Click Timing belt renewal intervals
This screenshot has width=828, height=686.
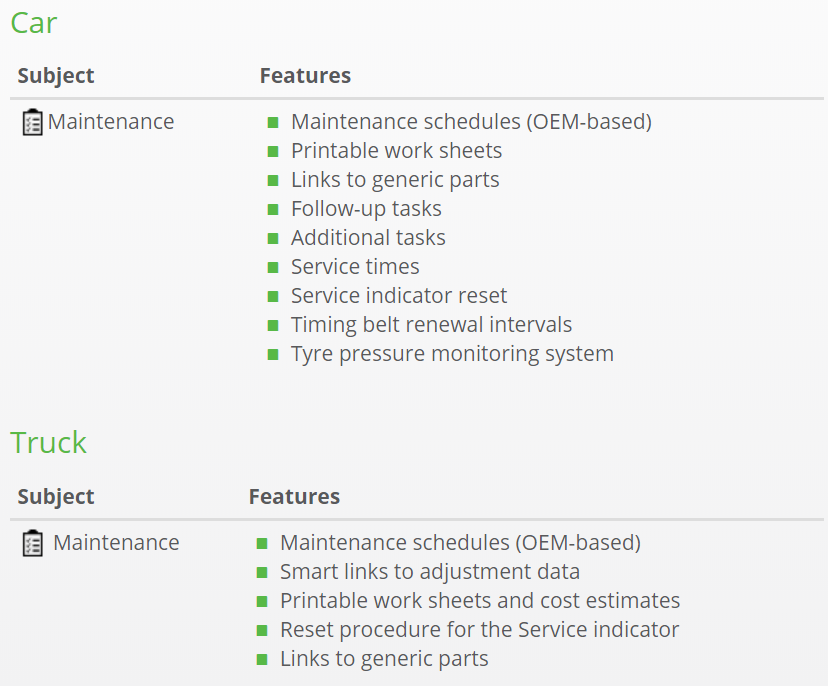click(432, 325)
